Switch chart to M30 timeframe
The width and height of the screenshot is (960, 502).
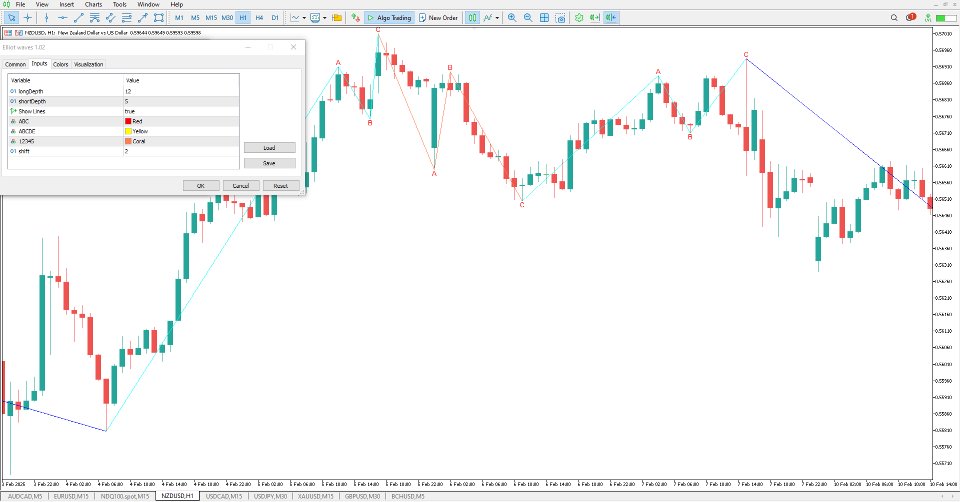click(x=227, y=18)
